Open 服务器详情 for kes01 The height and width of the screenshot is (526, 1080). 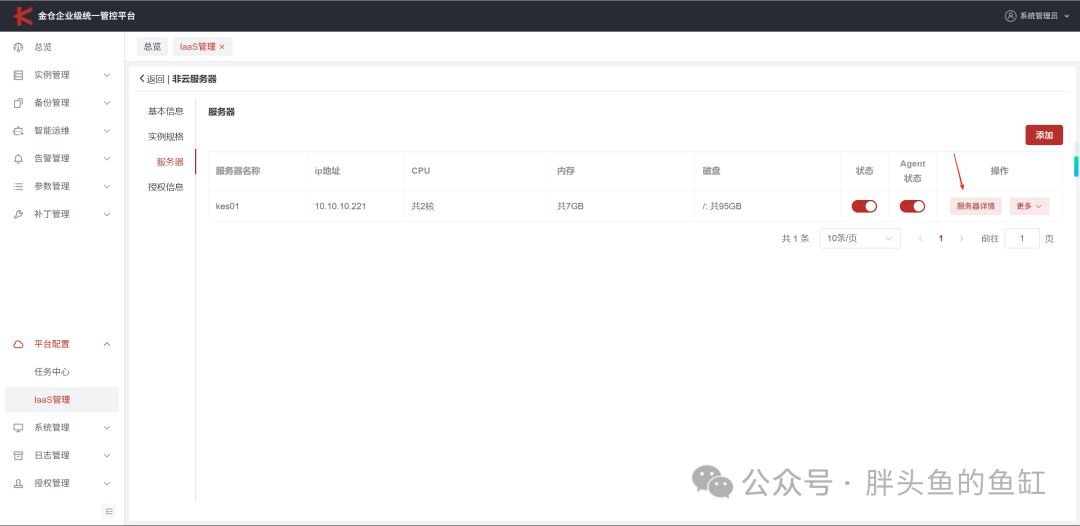976,206
